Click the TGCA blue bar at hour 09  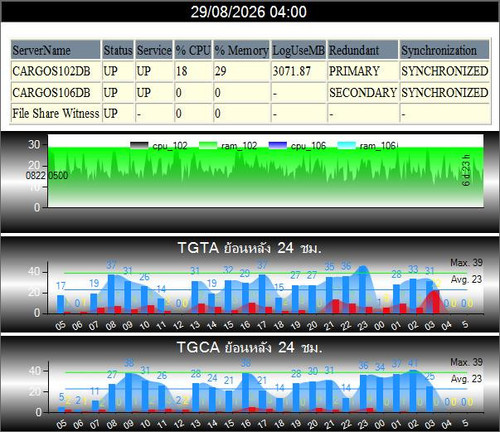point(129,392)
